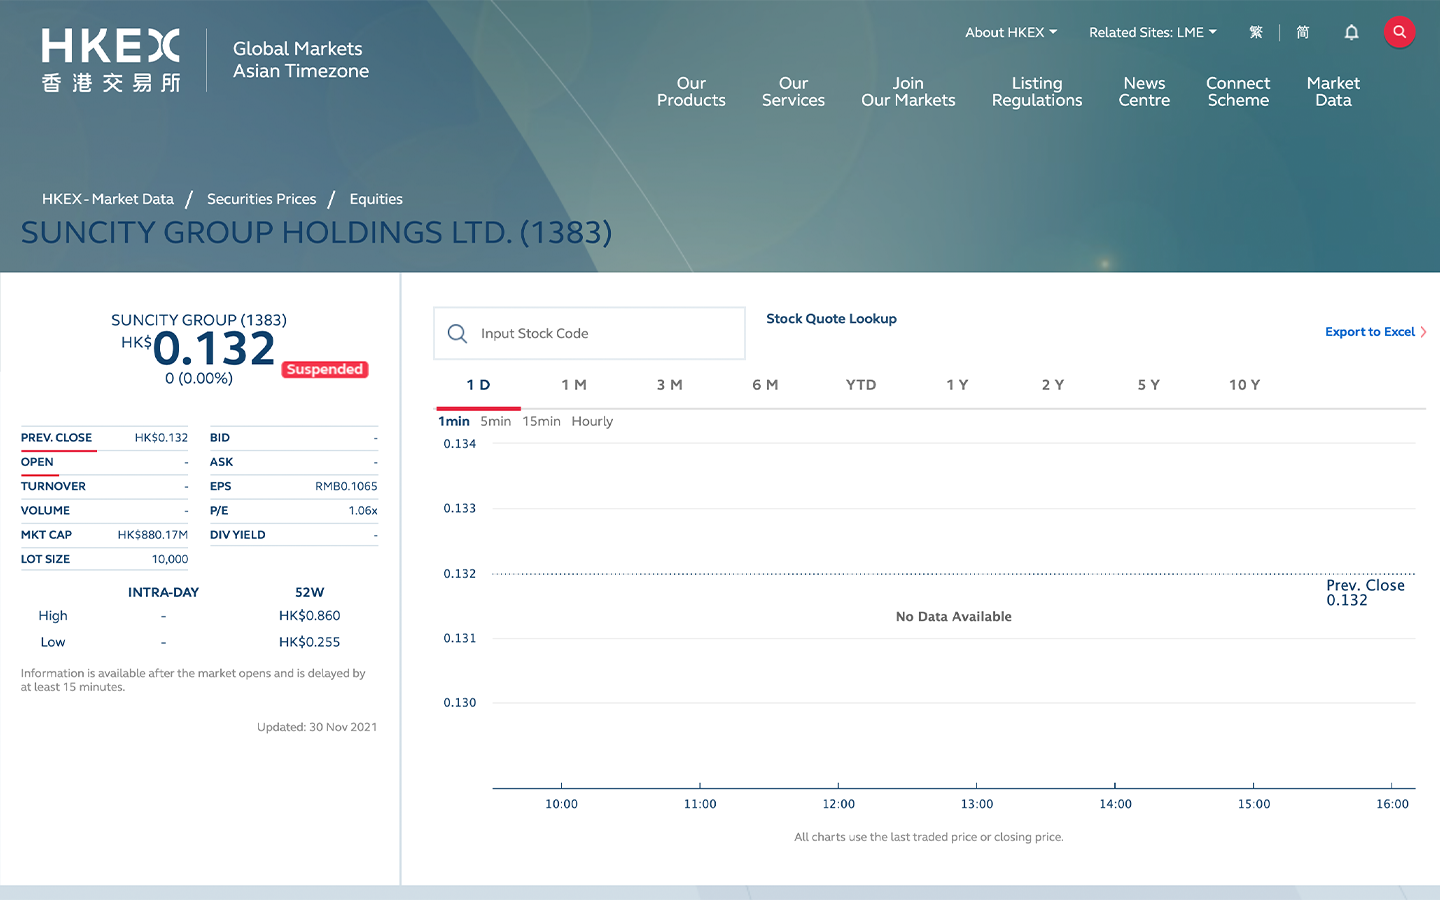
Task: Click the TURNOVER label
Action: click(53, 486)
